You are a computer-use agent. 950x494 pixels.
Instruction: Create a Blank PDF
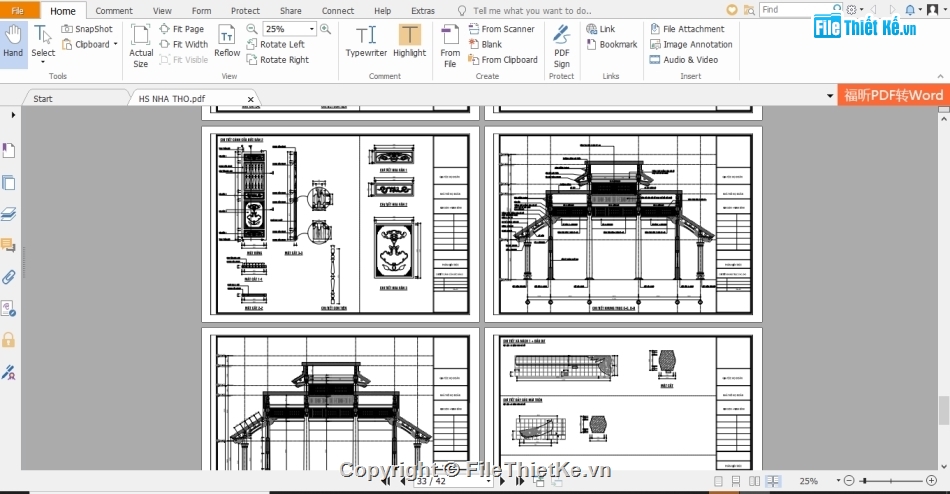[485, 44]
